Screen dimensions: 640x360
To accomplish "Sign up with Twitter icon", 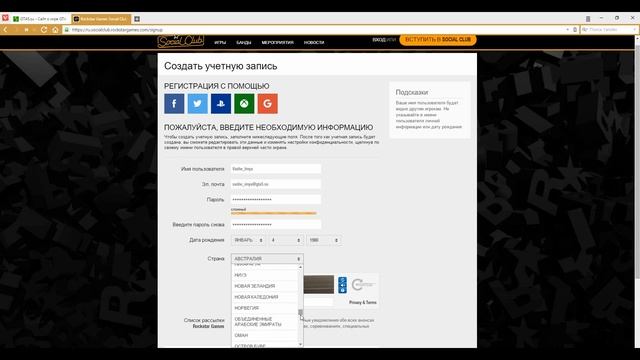I will coord(197,104).
